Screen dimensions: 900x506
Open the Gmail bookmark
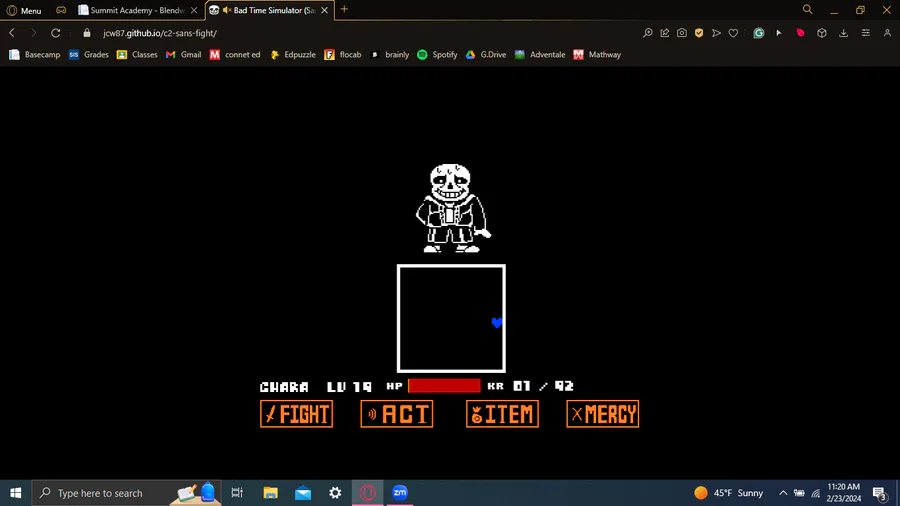tap(184, 55)
